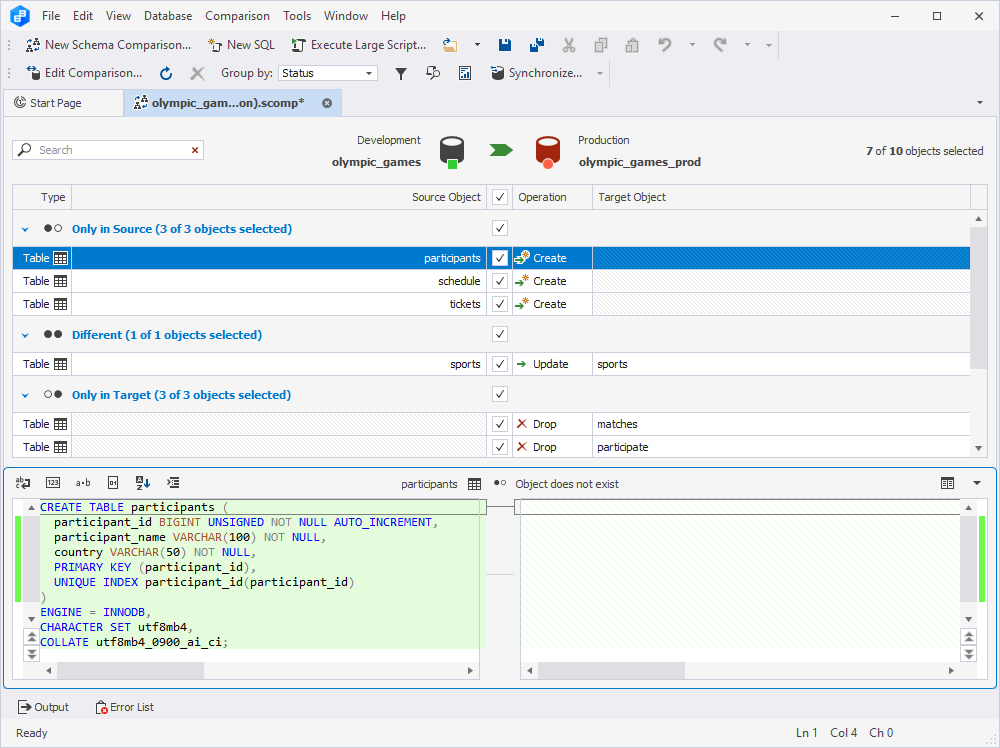The image size is (1000, 748).
Task: Click the side-by-side layout icon
Action: pyautogui.click(x=948, y=483)
